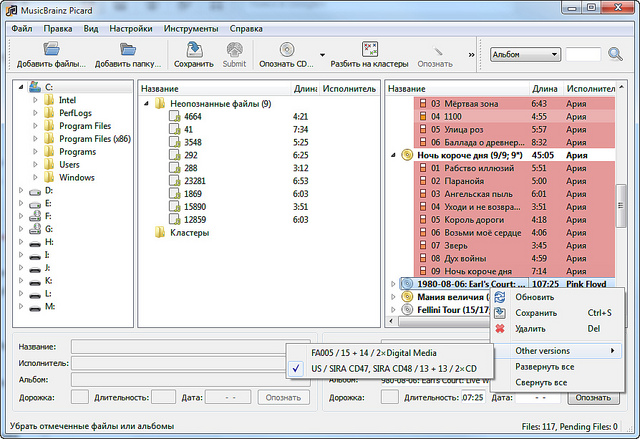The width and height of the screenshot is (640, 439).
Task: Select track 05 Король дороги
Action: pos(514,220)
